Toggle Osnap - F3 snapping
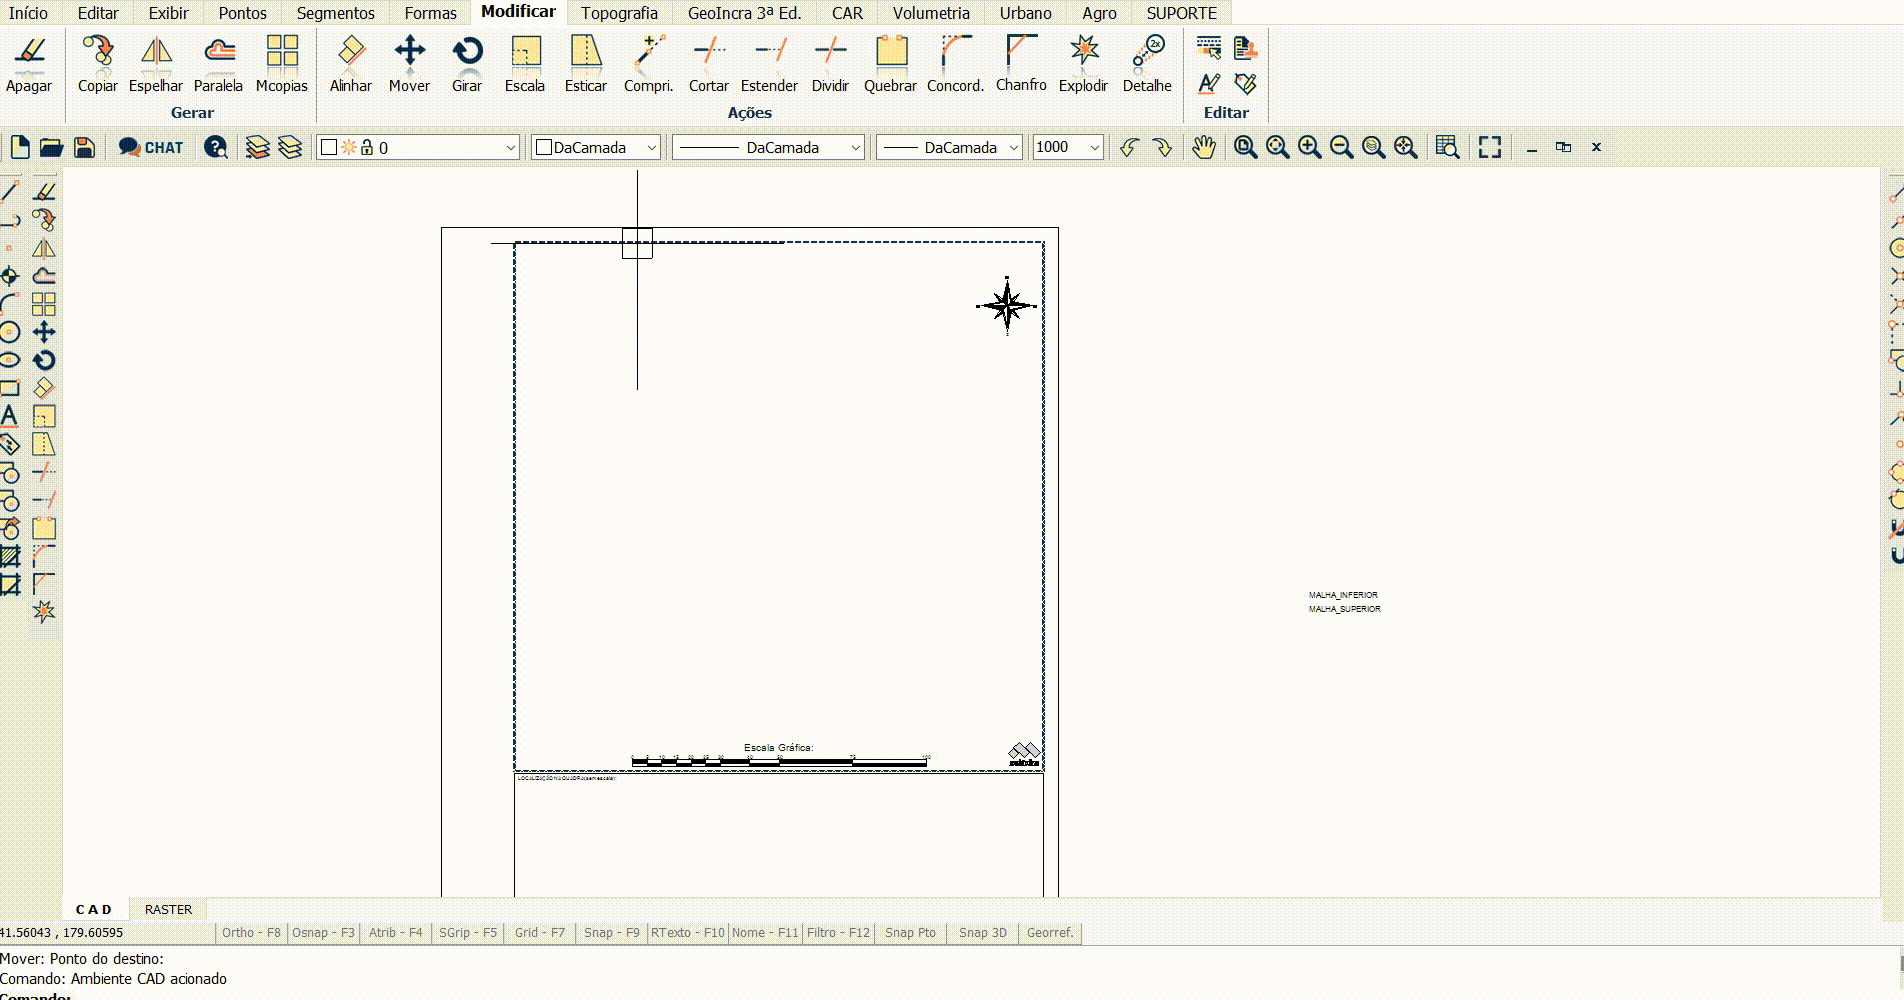The image size is (1904, 1000). tap(323, 933)
